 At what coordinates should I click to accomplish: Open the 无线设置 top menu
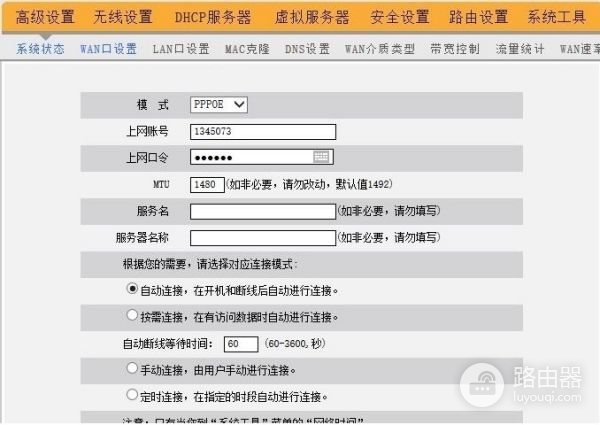pyautogui.click(x=123, y=17)
